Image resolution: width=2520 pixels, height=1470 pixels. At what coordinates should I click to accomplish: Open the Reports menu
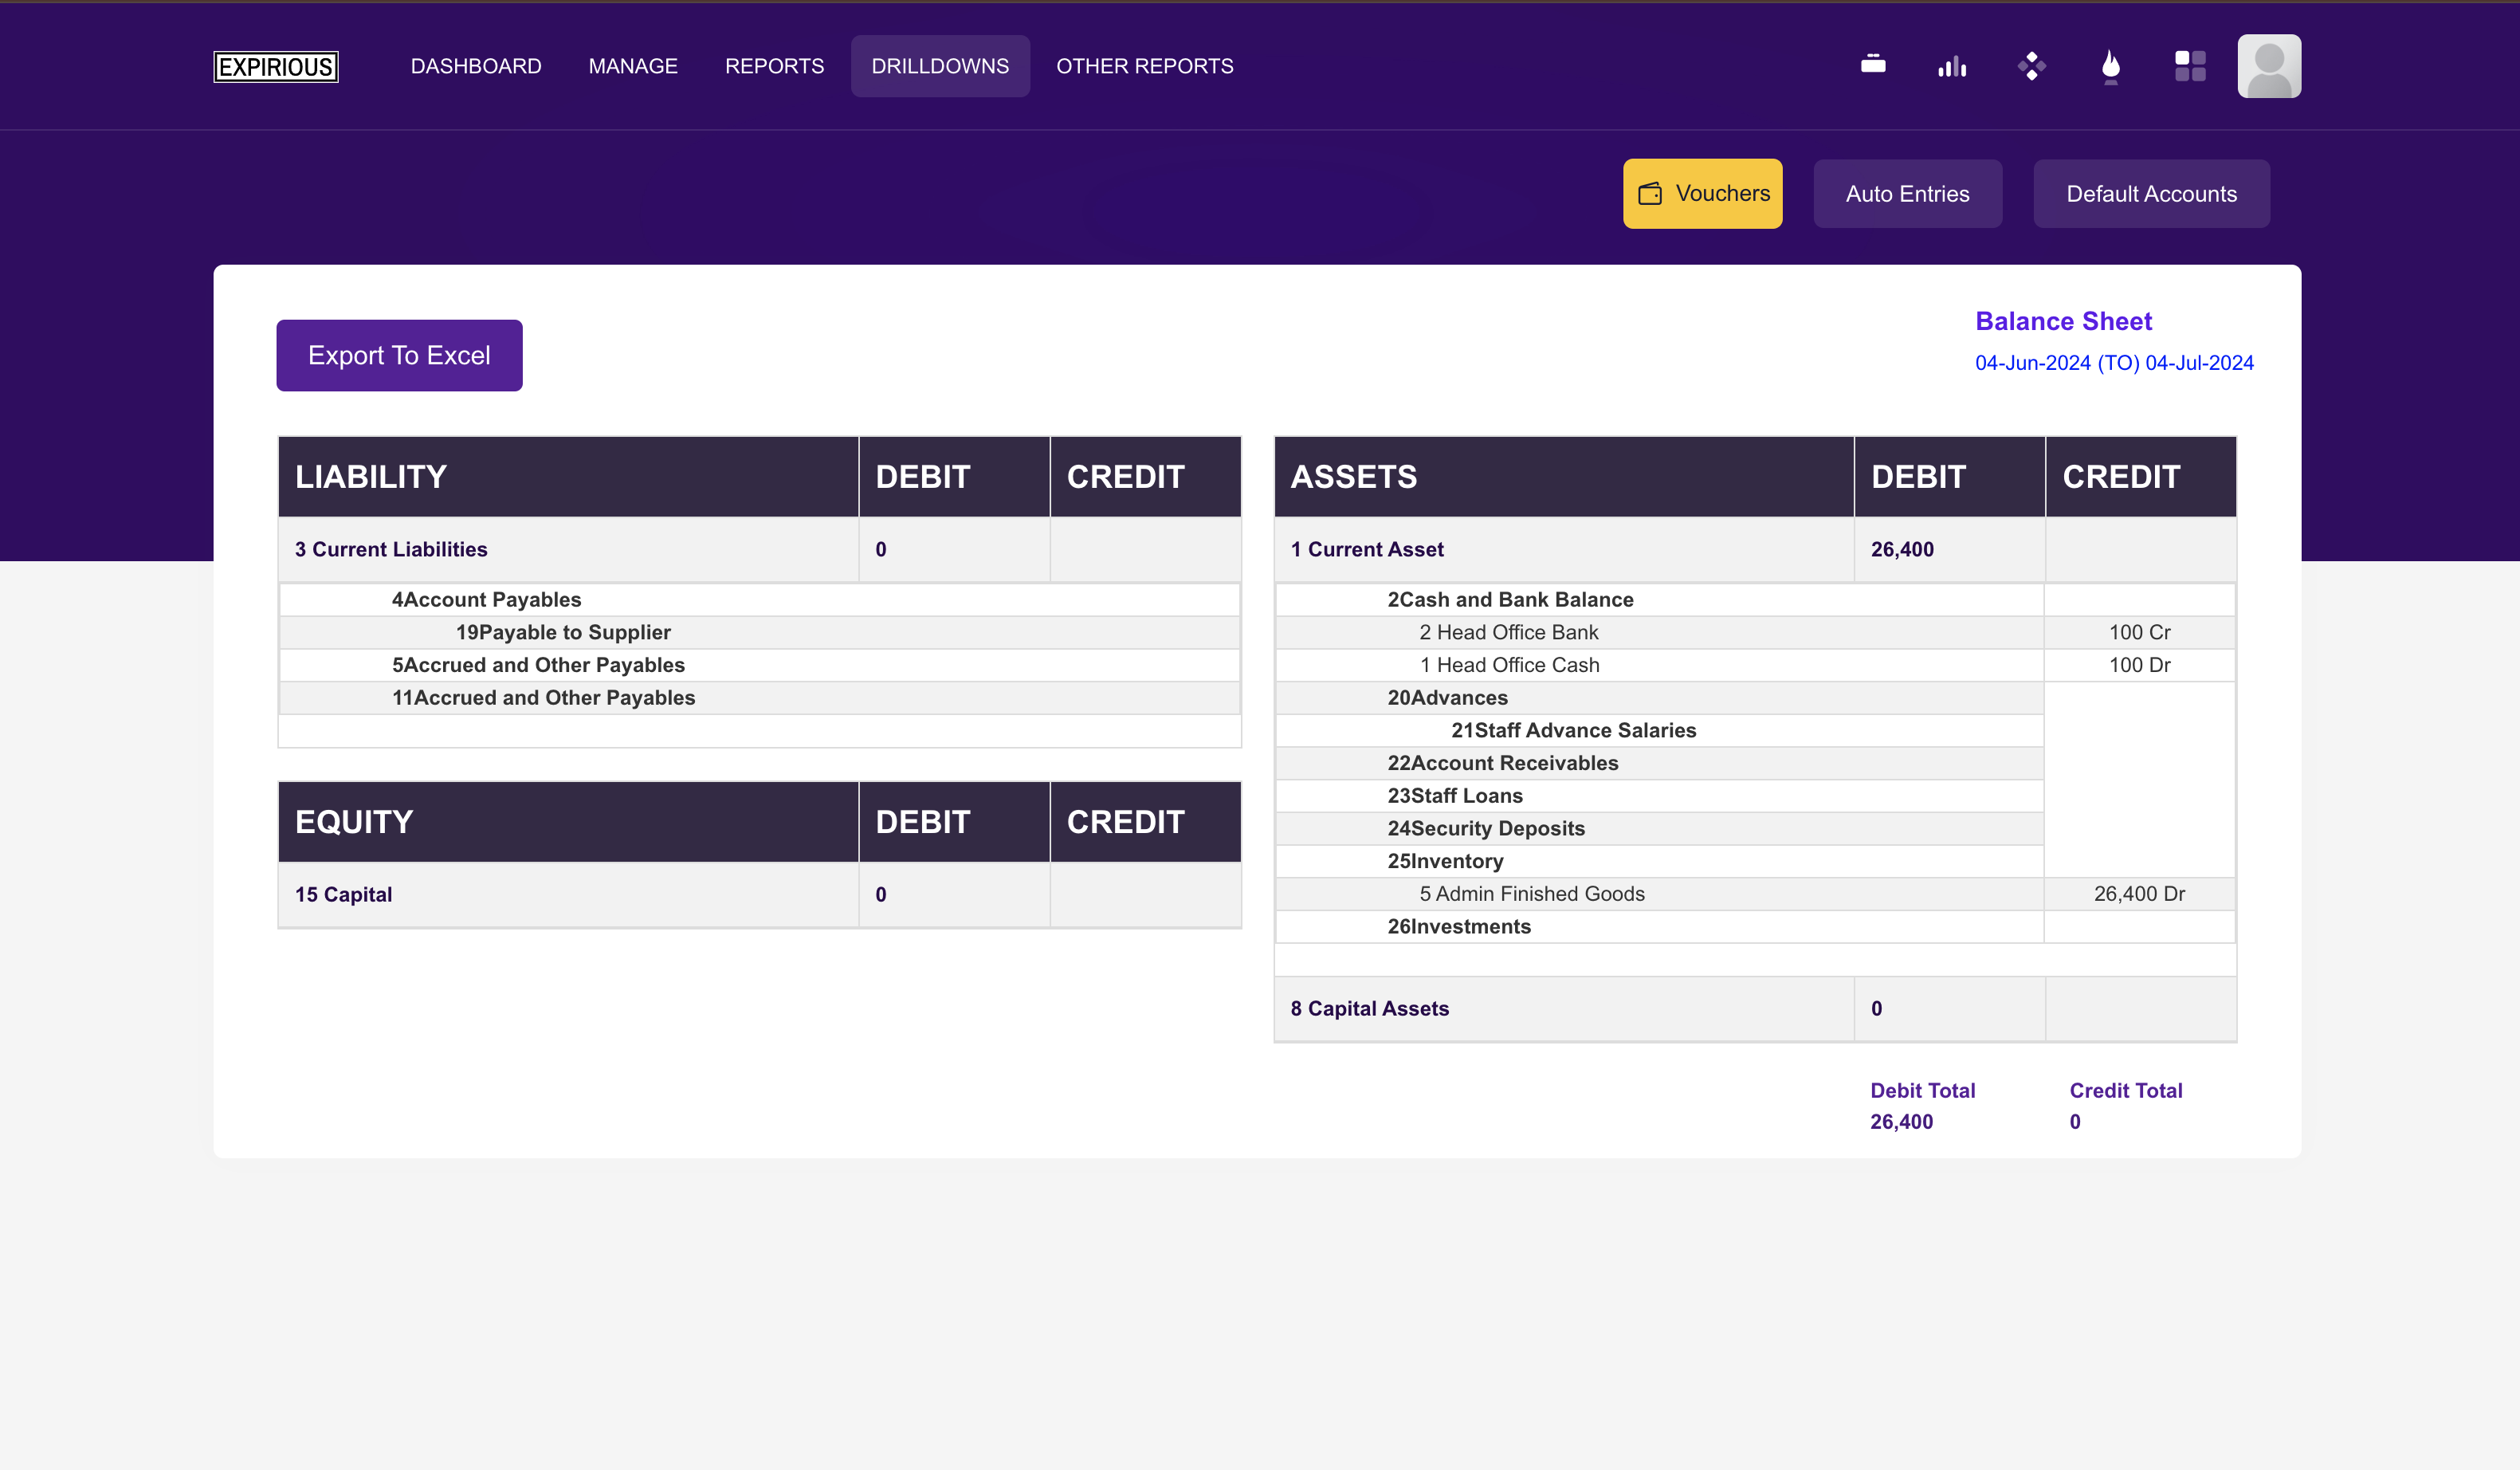click(774, 66)
